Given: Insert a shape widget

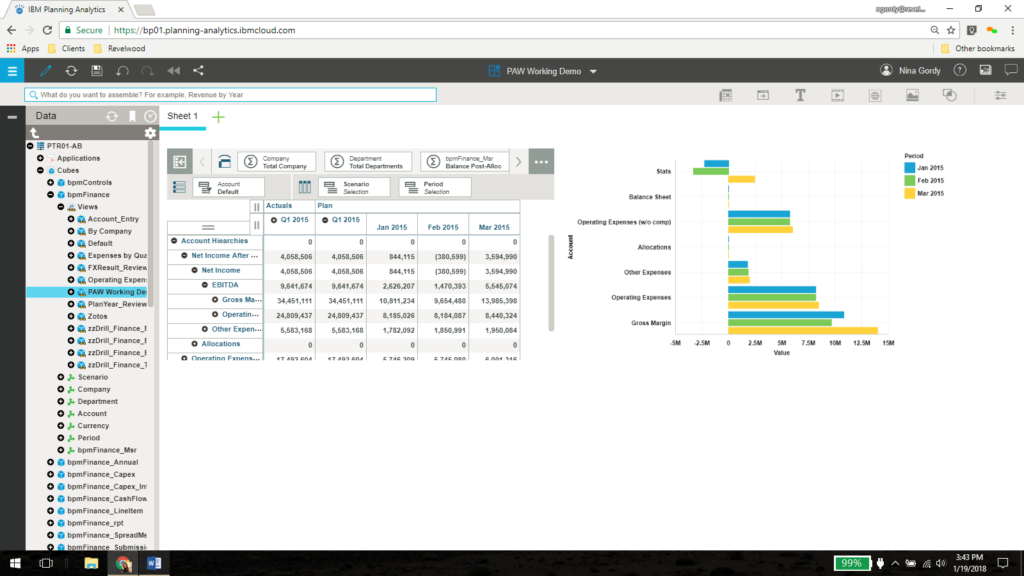Looking at the screenshot, I should [950, 95].
